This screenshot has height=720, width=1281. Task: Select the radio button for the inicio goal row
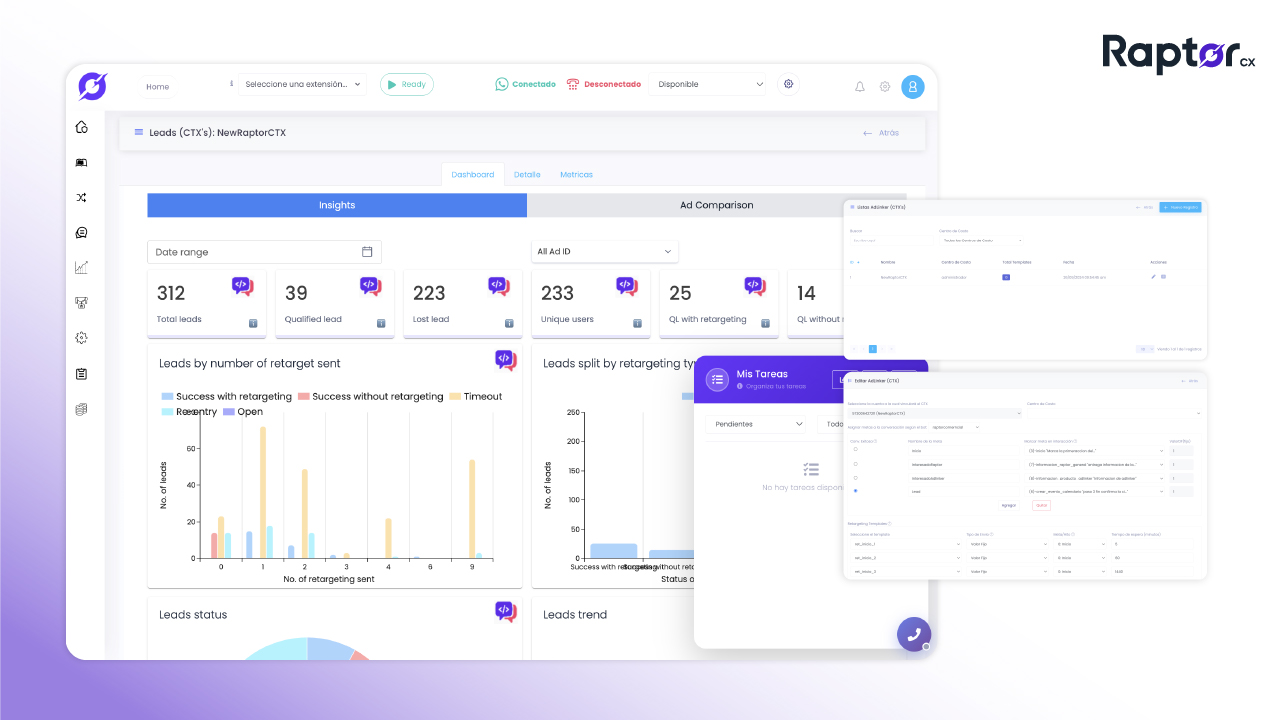point(855,449)
